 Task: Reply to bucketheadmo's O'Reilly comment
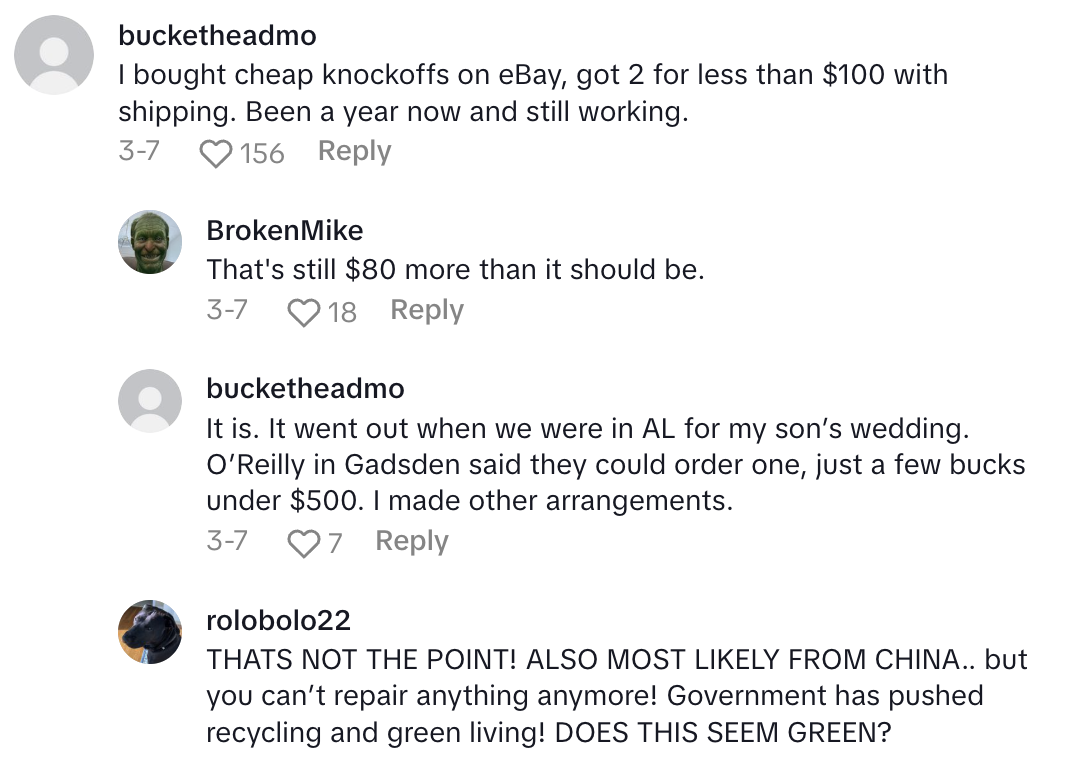point(412,542)
